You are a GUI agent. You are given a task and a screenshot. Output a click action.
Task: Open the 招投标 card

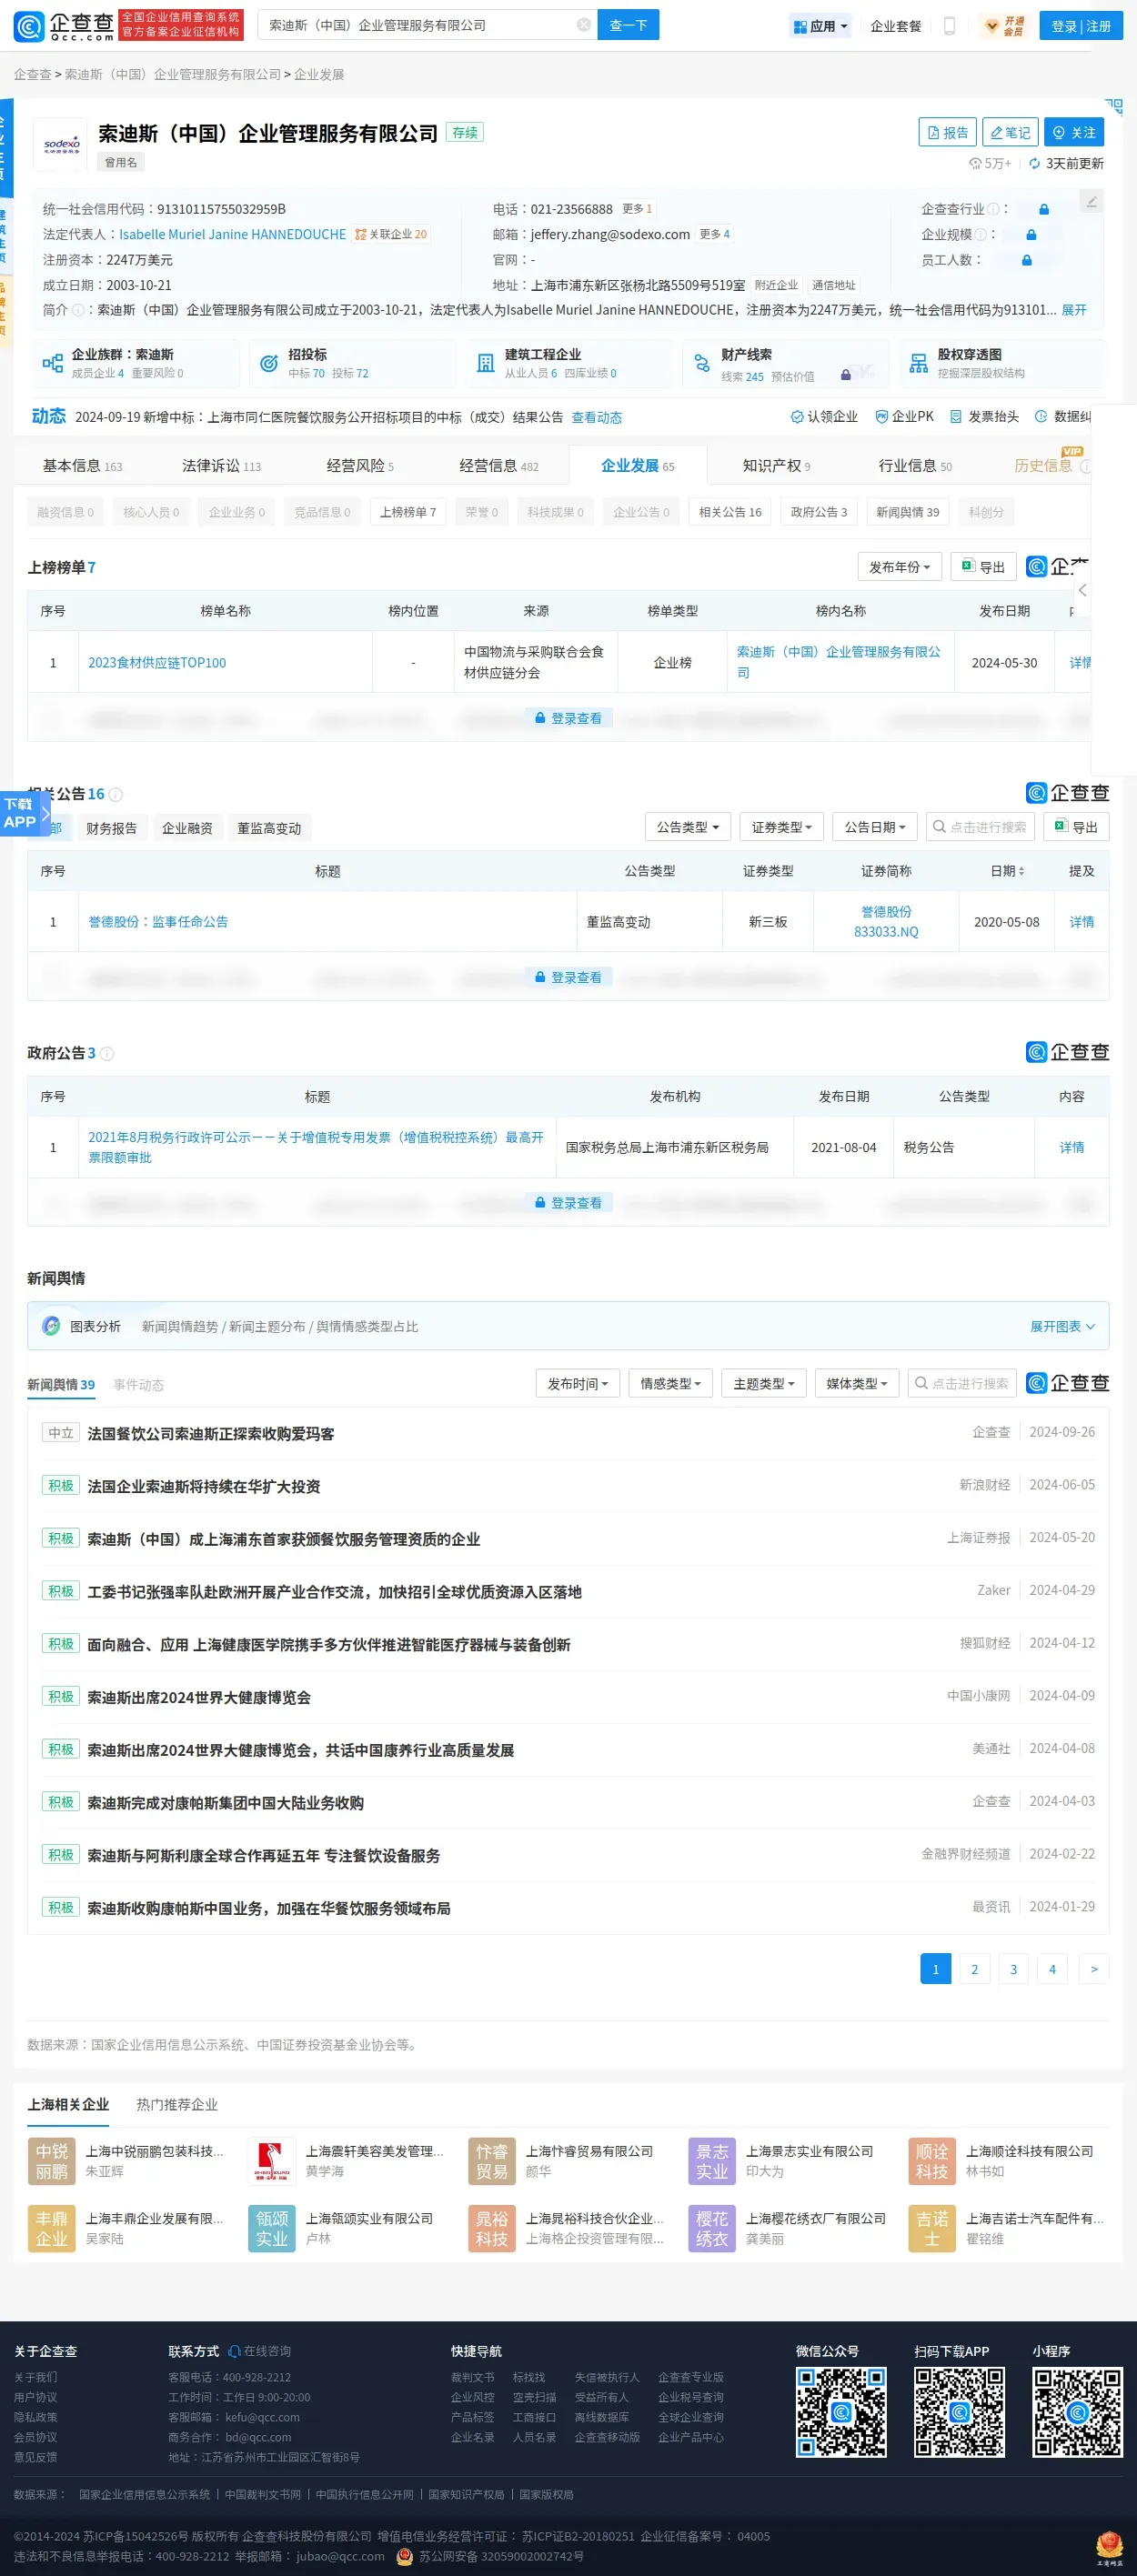353,363
